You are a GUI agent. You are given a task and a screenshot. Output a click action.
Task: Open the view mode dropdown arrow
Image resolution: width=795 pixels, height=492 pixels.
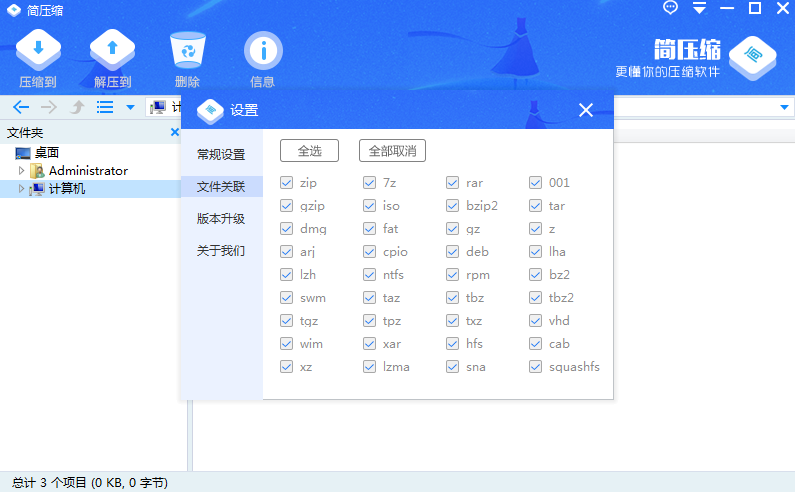point(130,108)
